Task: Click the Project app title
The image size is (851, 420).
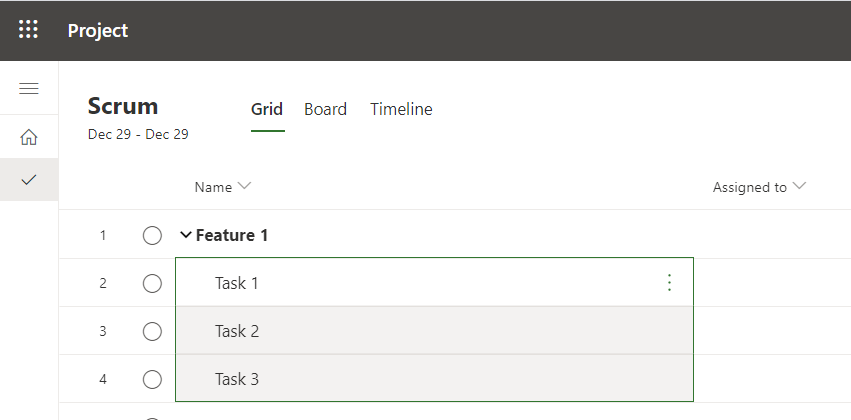Action: [x=98, y=30]
